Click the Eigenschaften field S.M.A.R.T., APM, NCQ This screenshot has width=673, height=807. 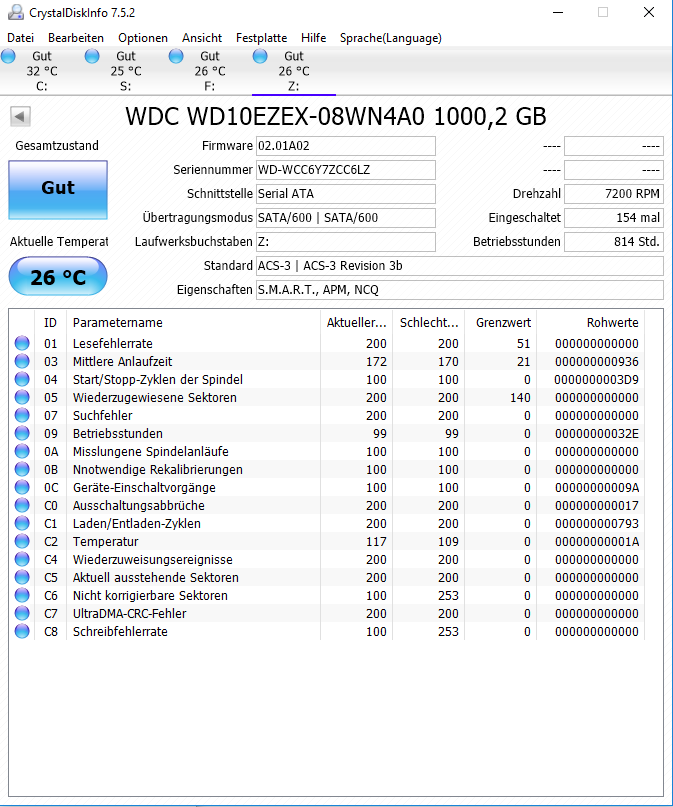pyautogui.click(x=459, y=290)
